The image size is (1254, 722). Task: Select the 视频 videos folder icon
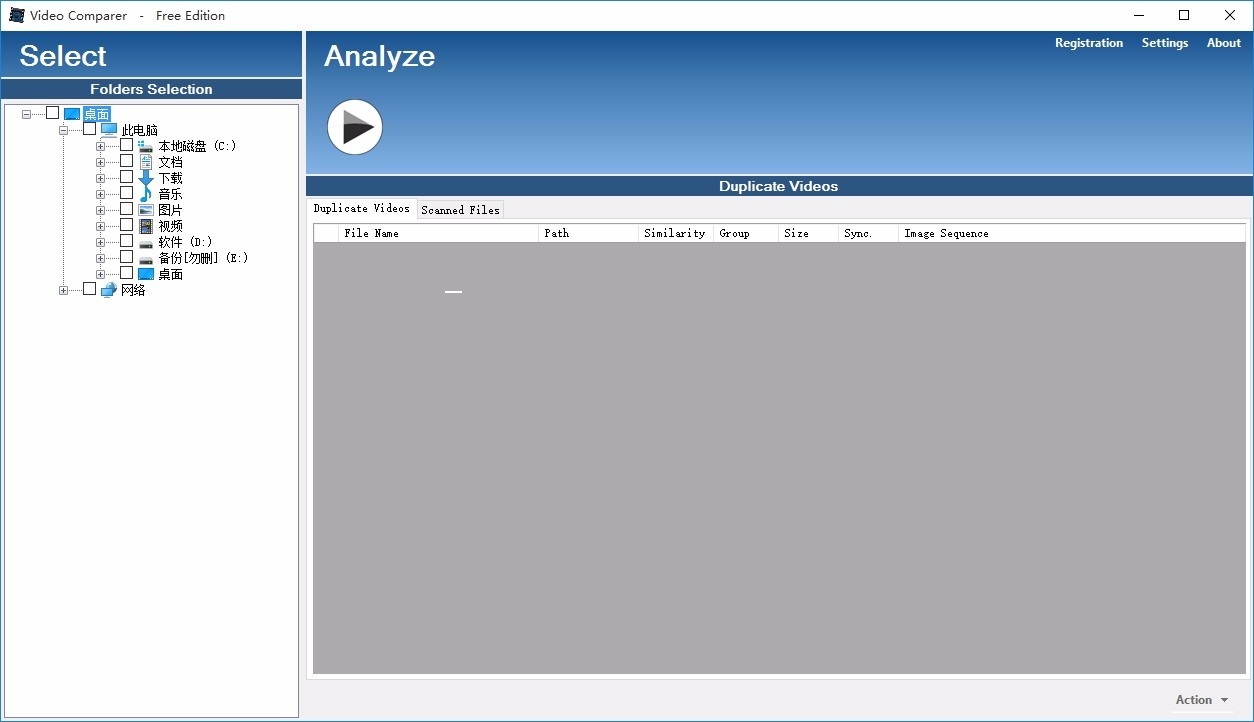coord(146,225)
